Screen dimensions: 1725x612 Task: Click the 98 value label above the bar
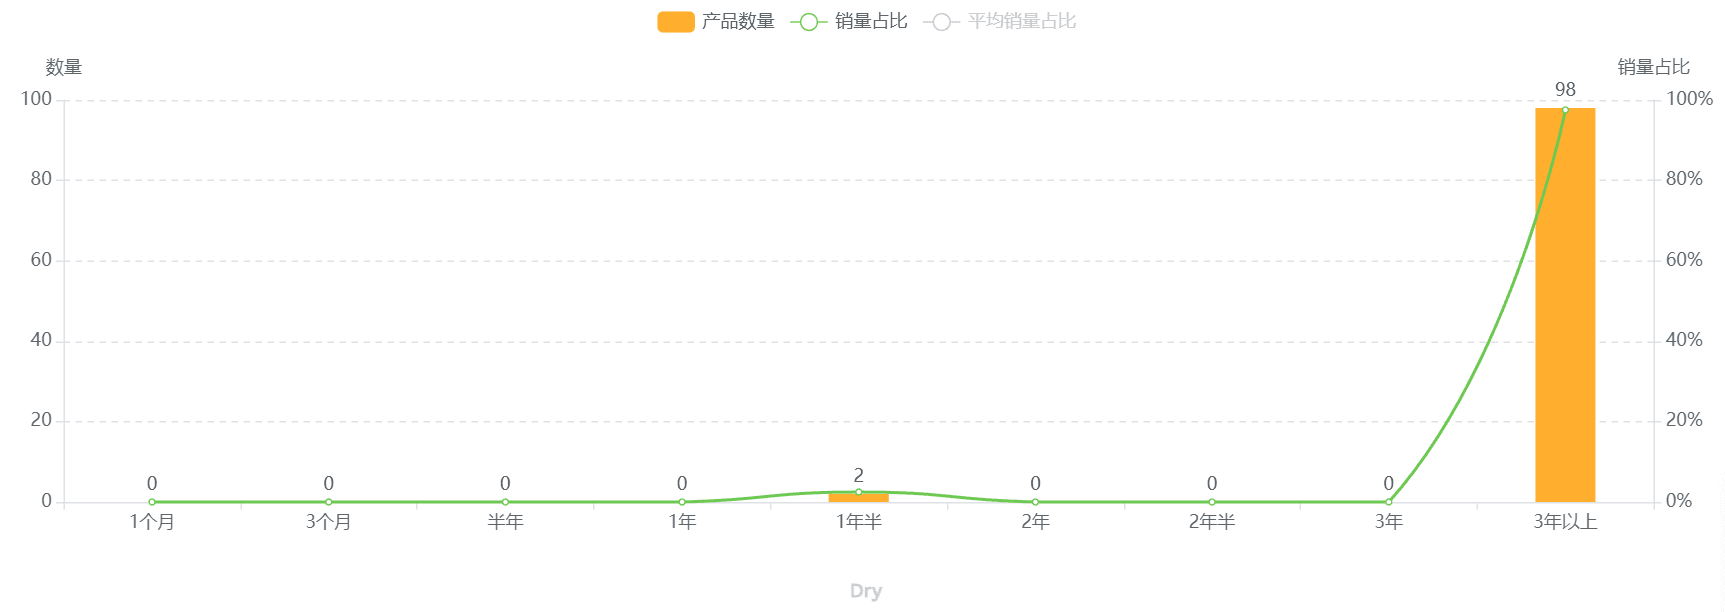1565,90
